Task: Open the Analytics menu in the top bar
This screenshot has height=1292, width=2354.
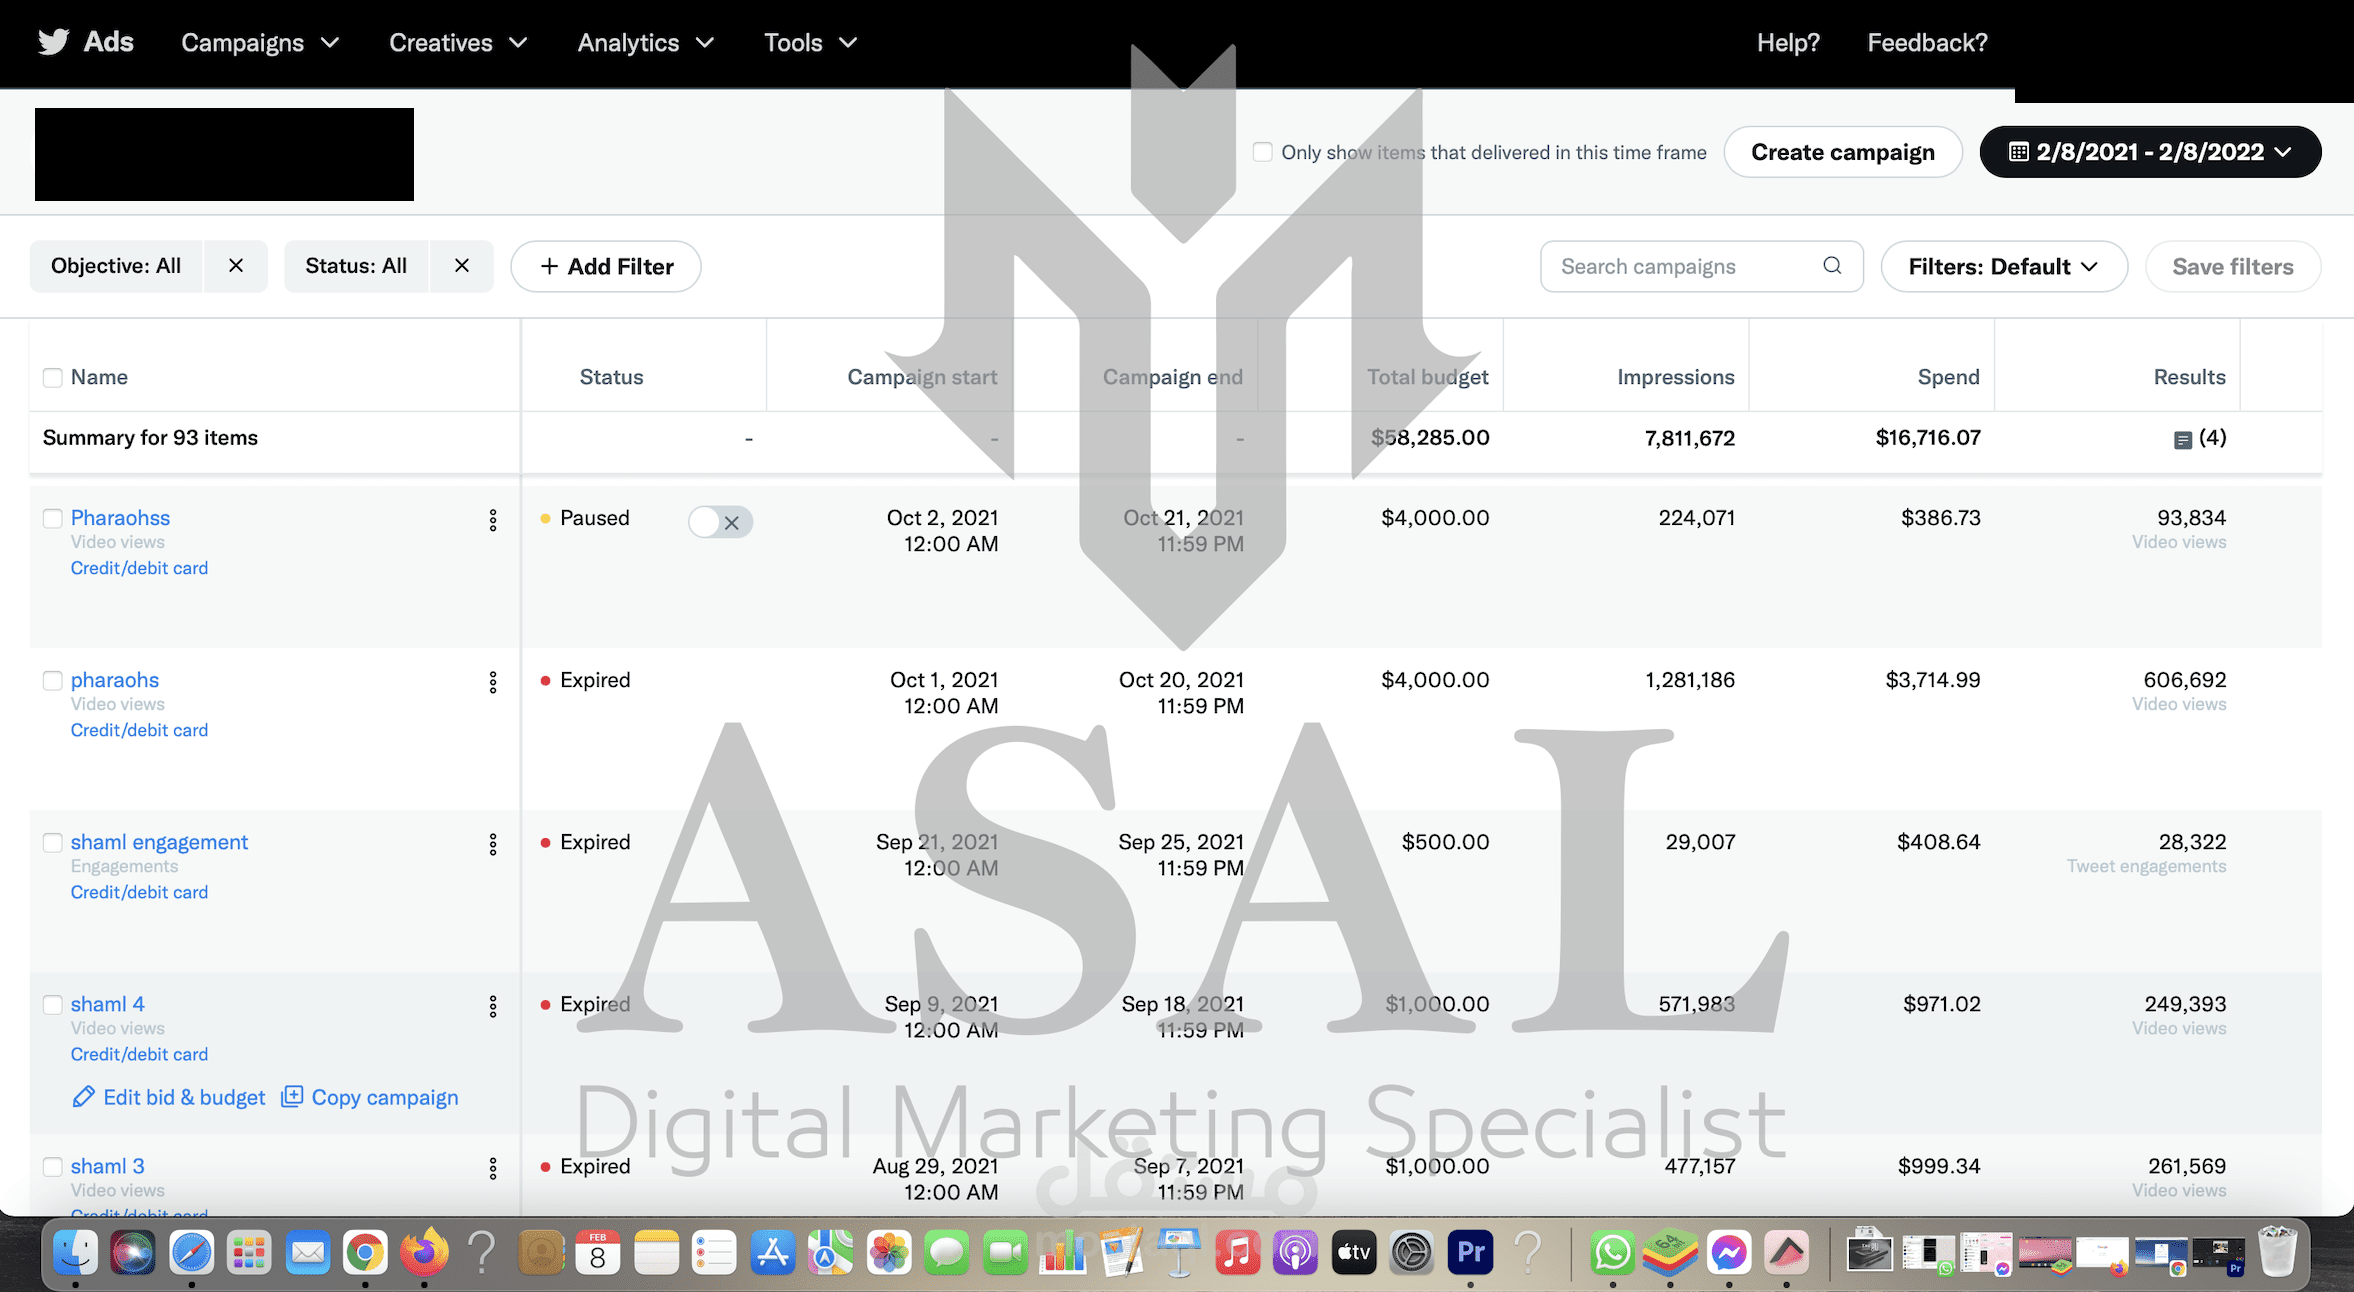Action: (645, 43)
